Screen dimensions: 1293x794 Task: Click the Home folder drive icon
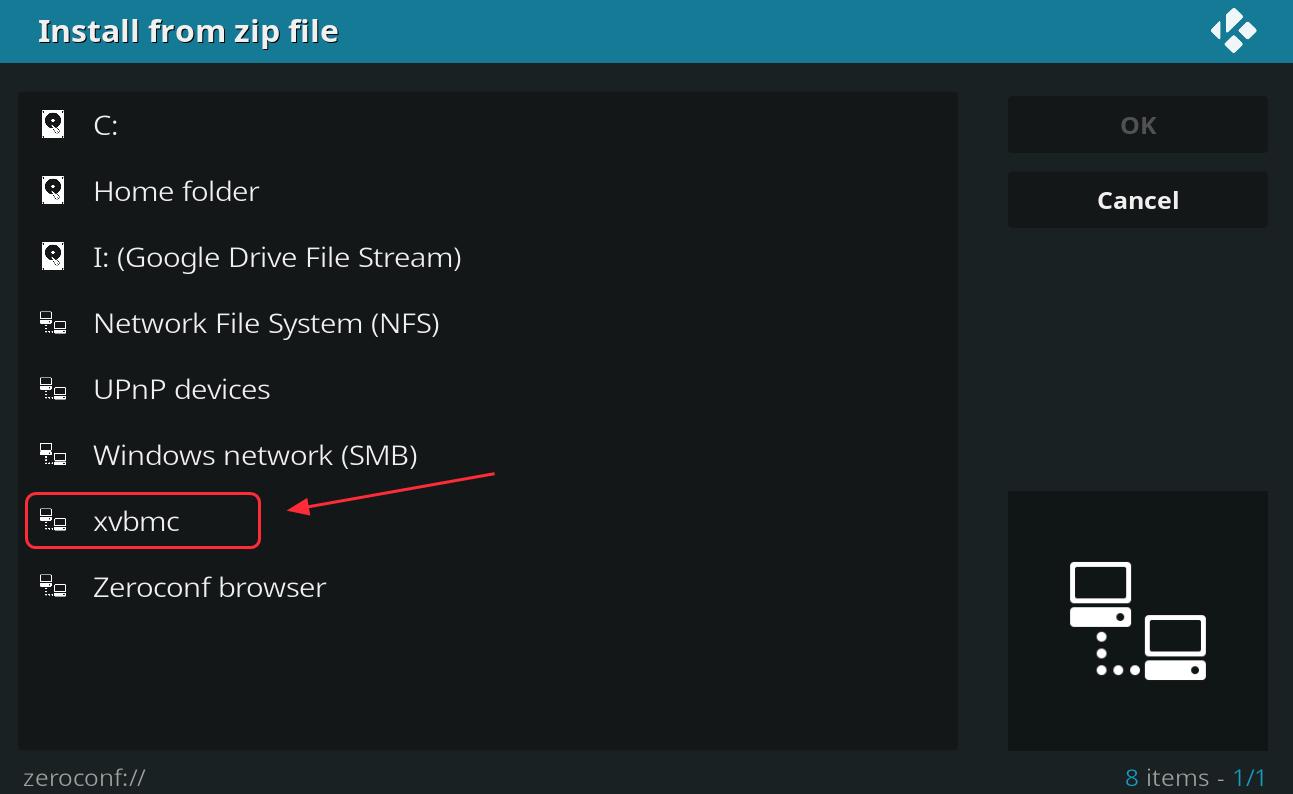point(53,190)
